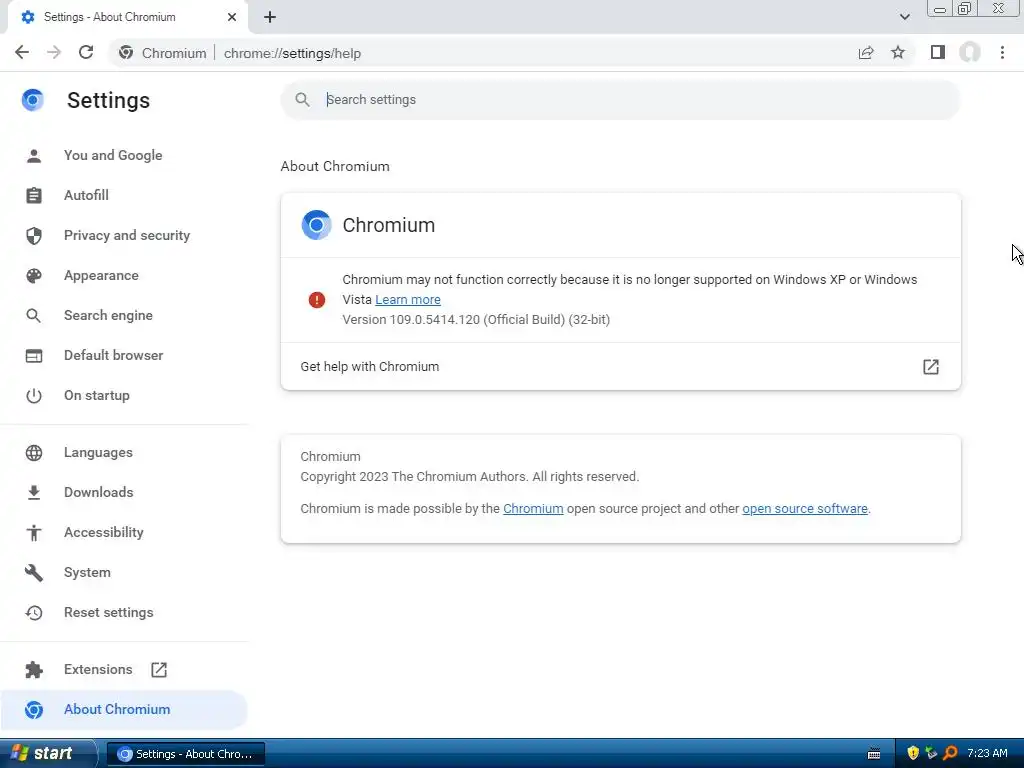The image size is (1024, 768).
Task: Share this page icon in address bar
Action: [x=866, y=53]
